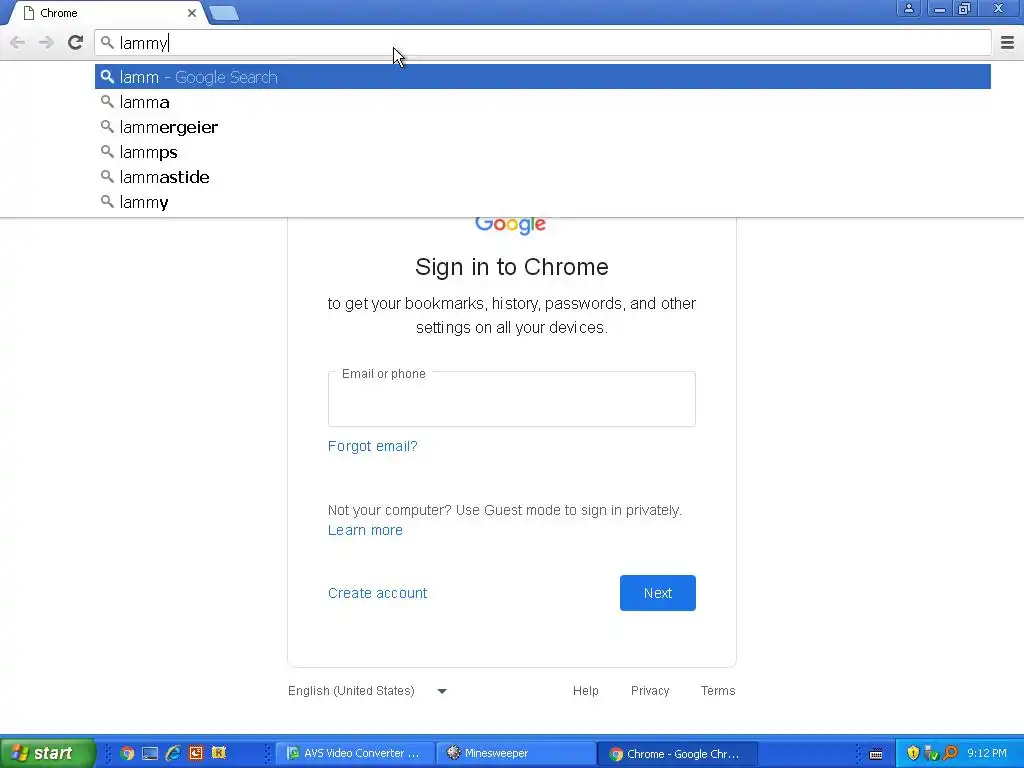Open the Windows start menu
The image size is (1024, 768).
[x=48, y=753]
